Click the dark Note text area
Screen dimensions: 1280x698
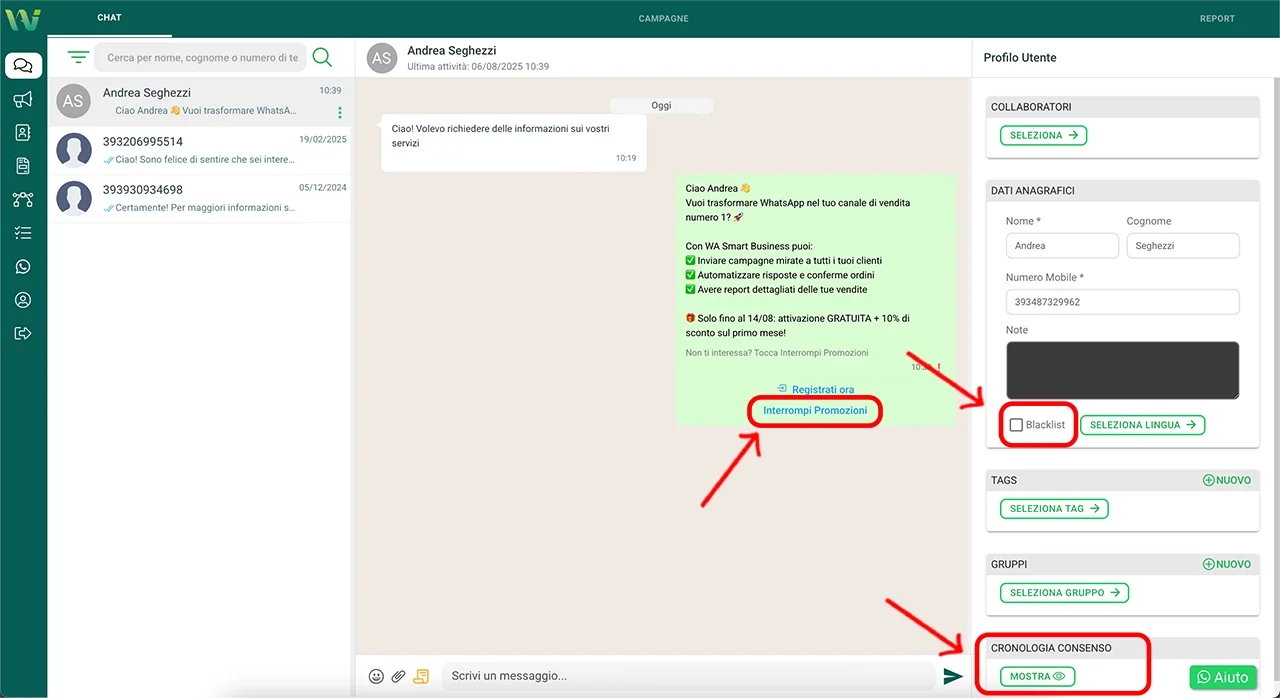coord(1123,371)
